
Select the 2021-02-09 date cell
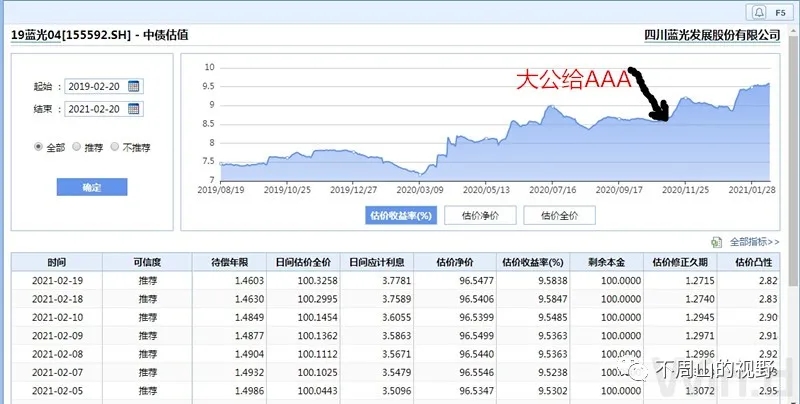(57, 336)
